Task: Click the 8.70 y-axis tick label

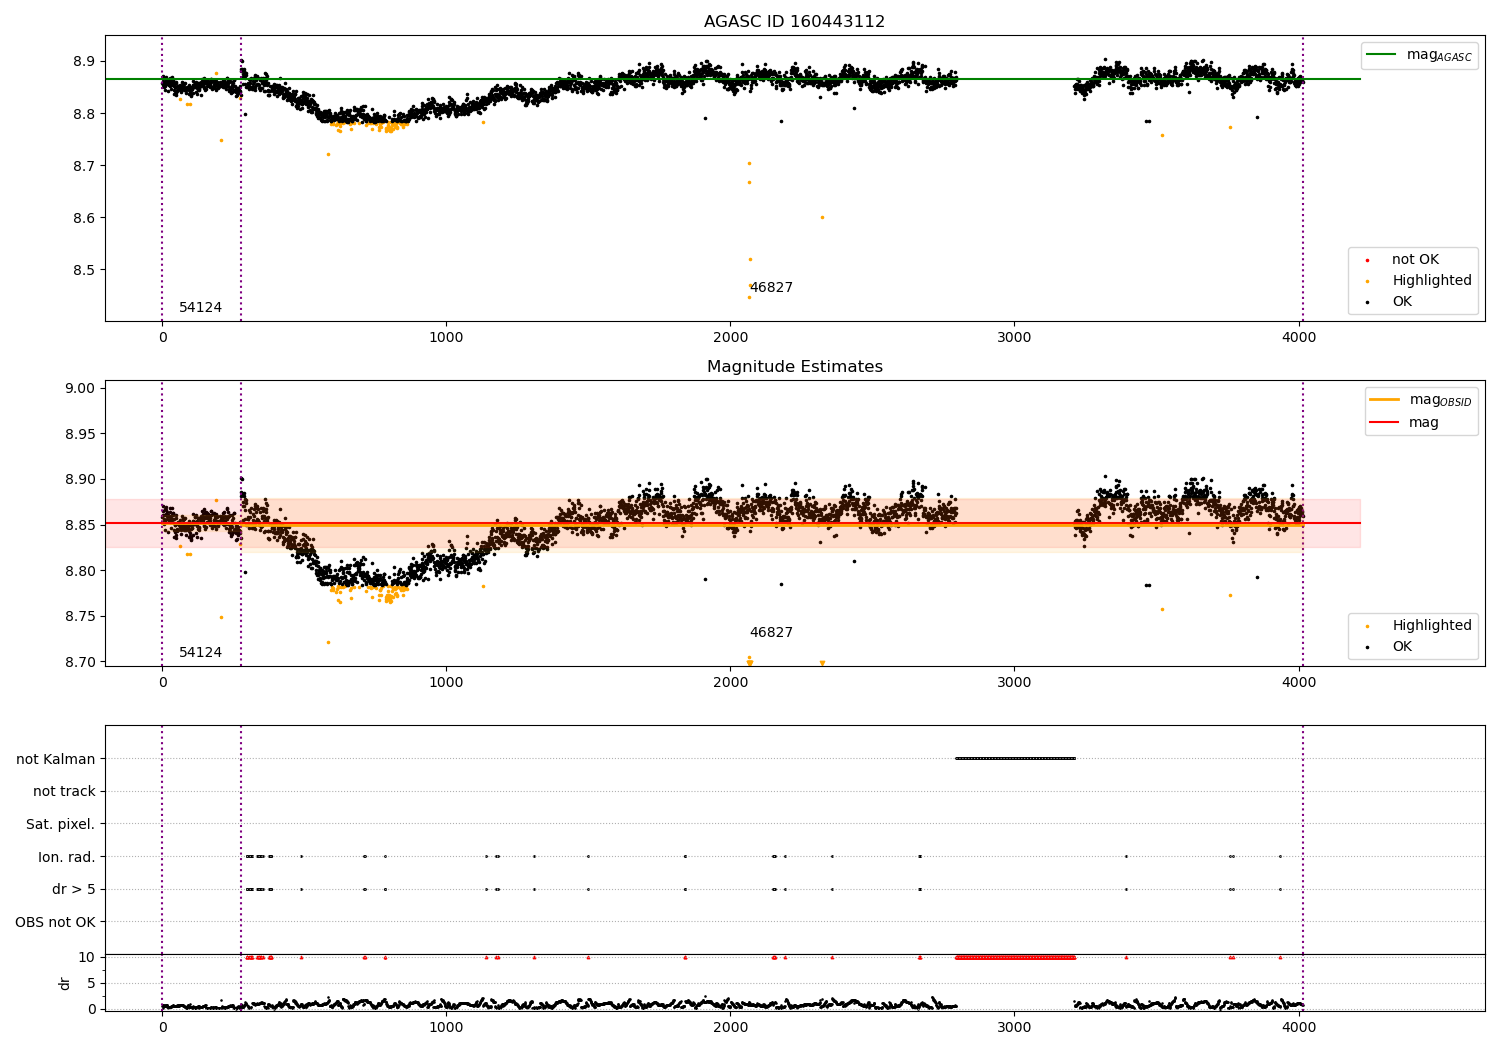Action: click(80, 662)
